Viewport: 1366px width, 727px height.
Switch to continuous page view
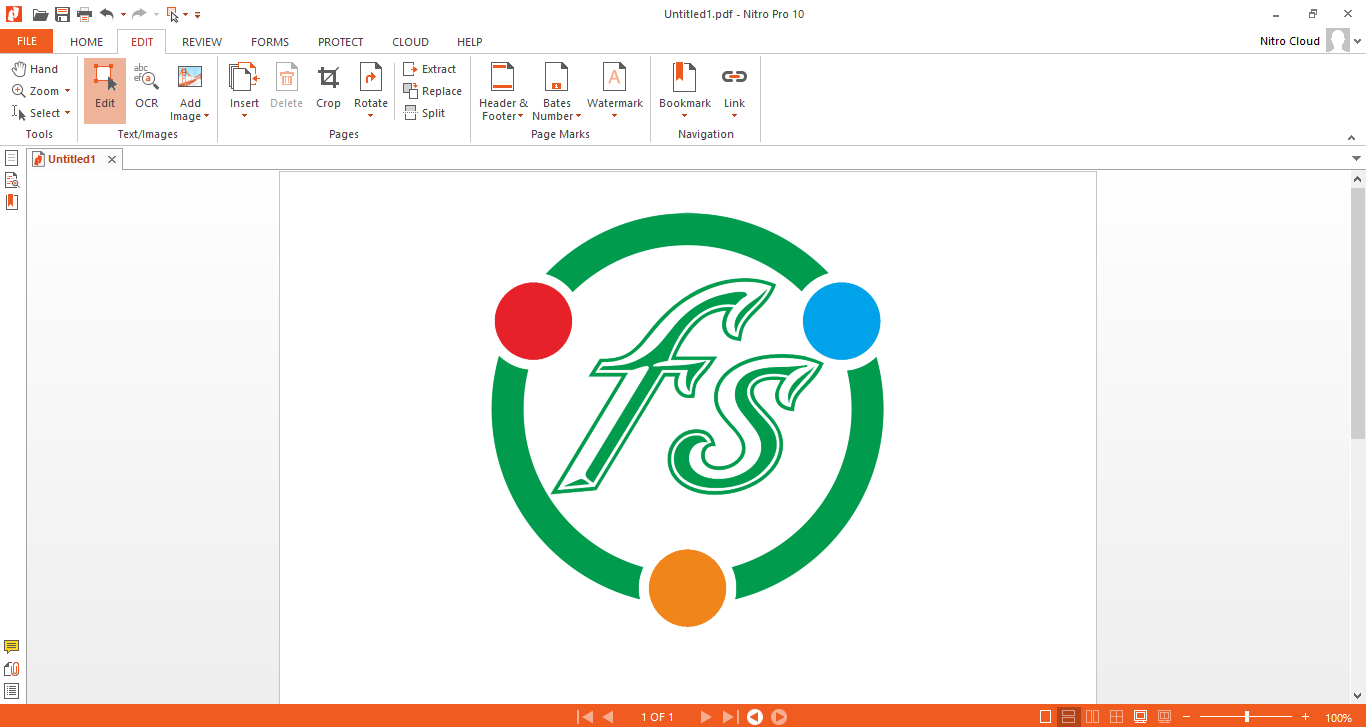1068,717
